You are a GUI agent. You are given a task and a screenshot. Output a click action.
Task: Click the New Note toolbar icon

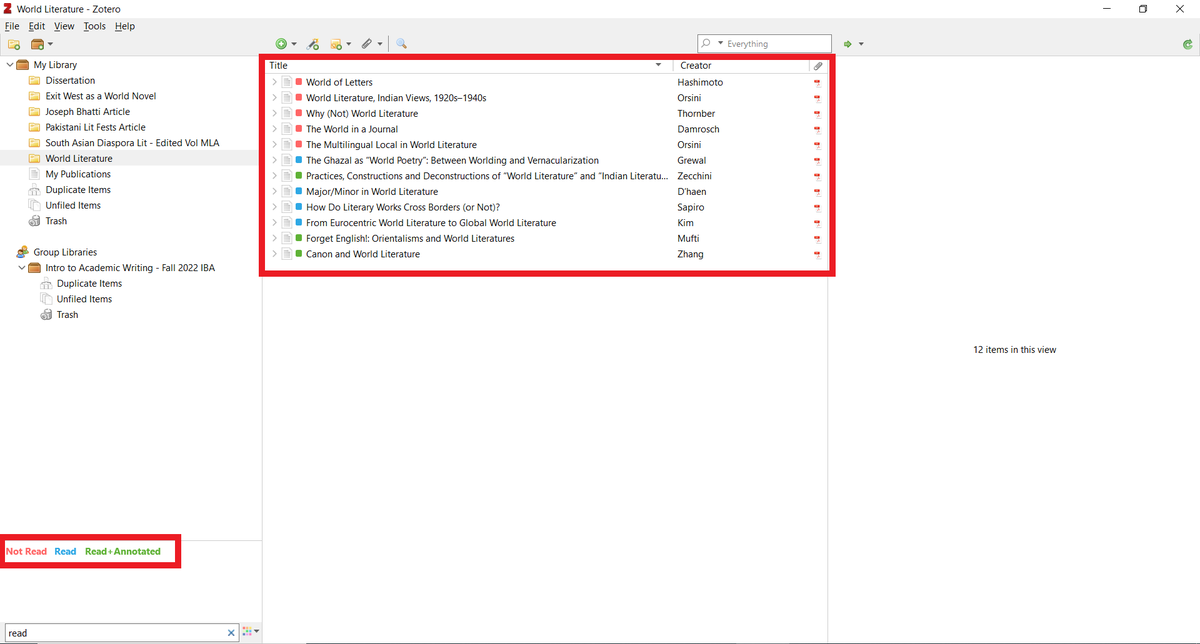click(x=336, y=44)
